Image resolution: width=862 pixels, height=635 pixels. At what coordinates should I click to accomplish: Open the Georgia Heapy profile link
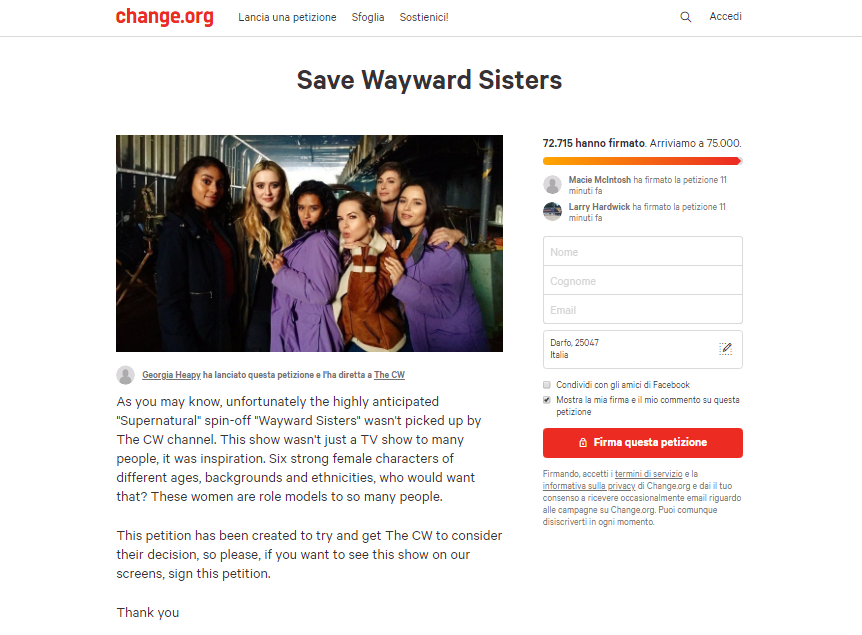tap(171, 375)
